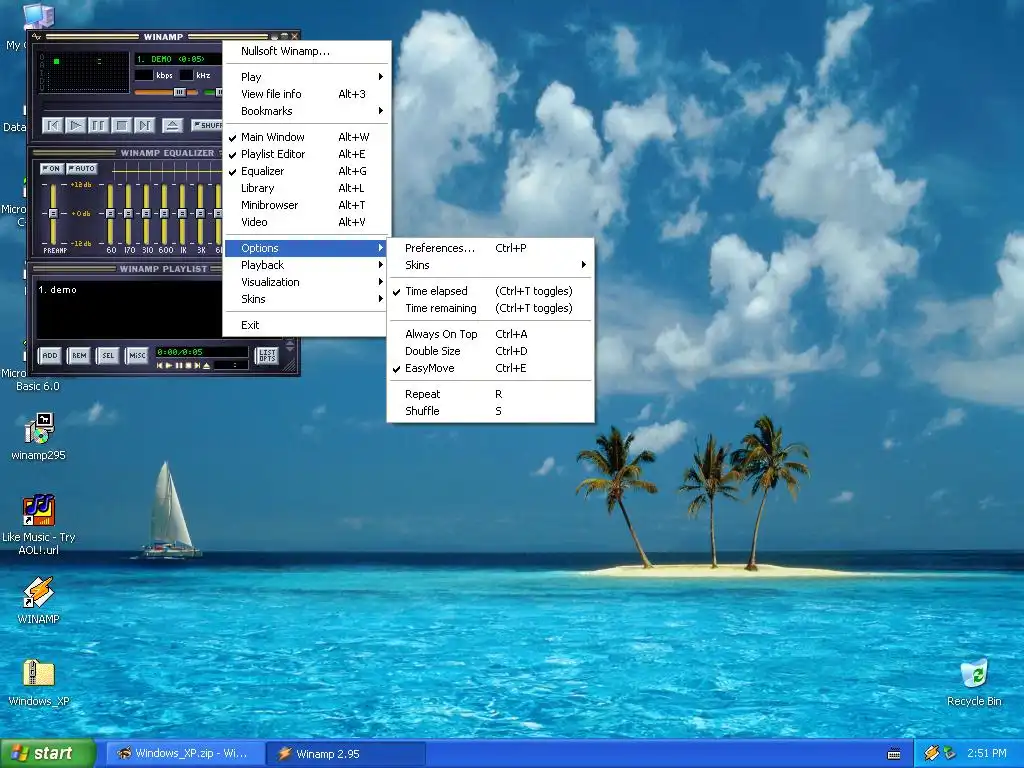
Task: Select the Windows_XP zip folder icon
Action: point(39,682)
